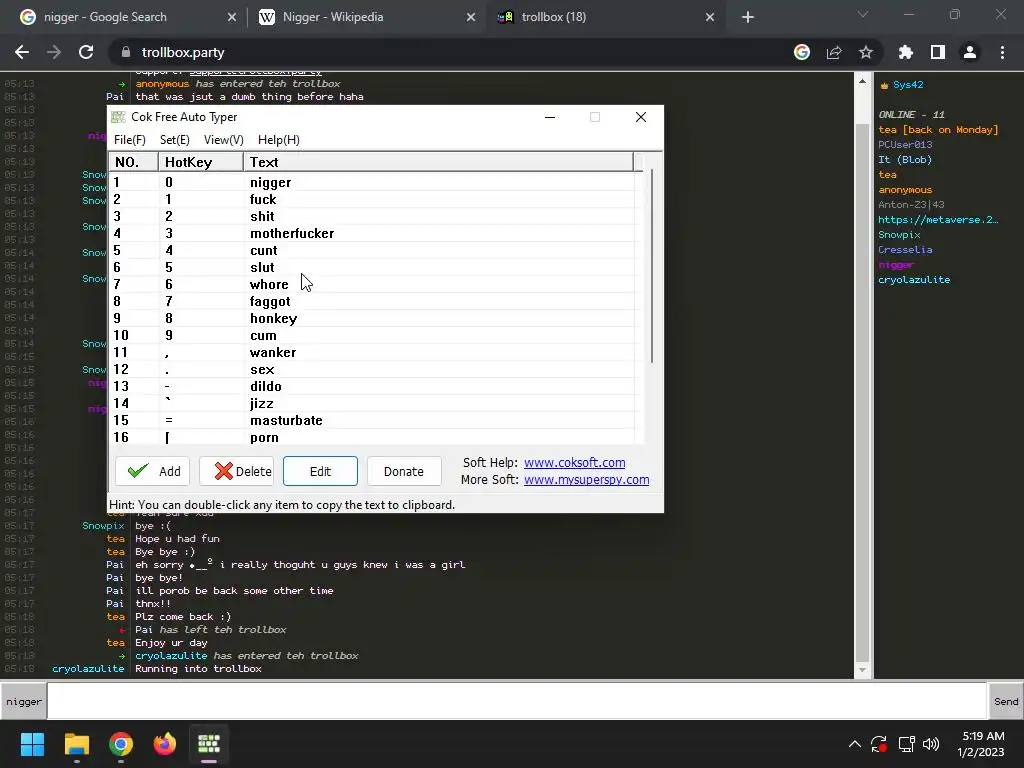Open the network tray icon

point(906,744)
